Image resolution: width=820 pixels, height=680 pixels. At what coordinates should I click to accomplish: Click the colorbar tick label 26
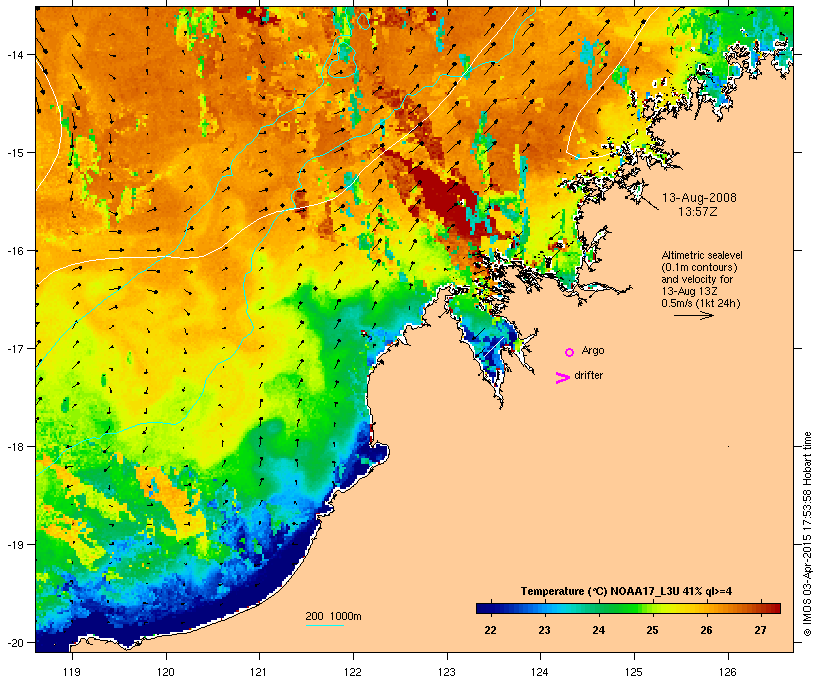[x=707, y=630]
